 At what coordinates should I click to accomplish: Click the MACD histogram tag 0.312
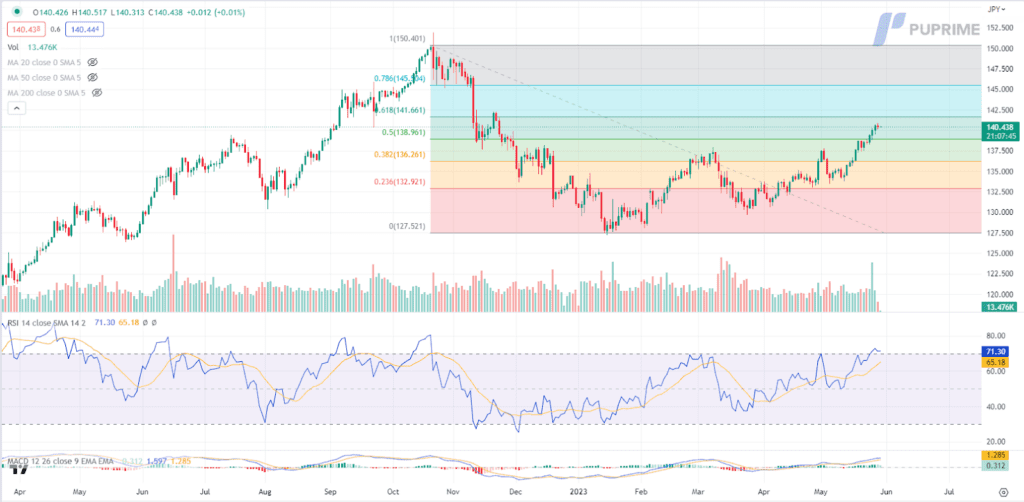(996, 465)
